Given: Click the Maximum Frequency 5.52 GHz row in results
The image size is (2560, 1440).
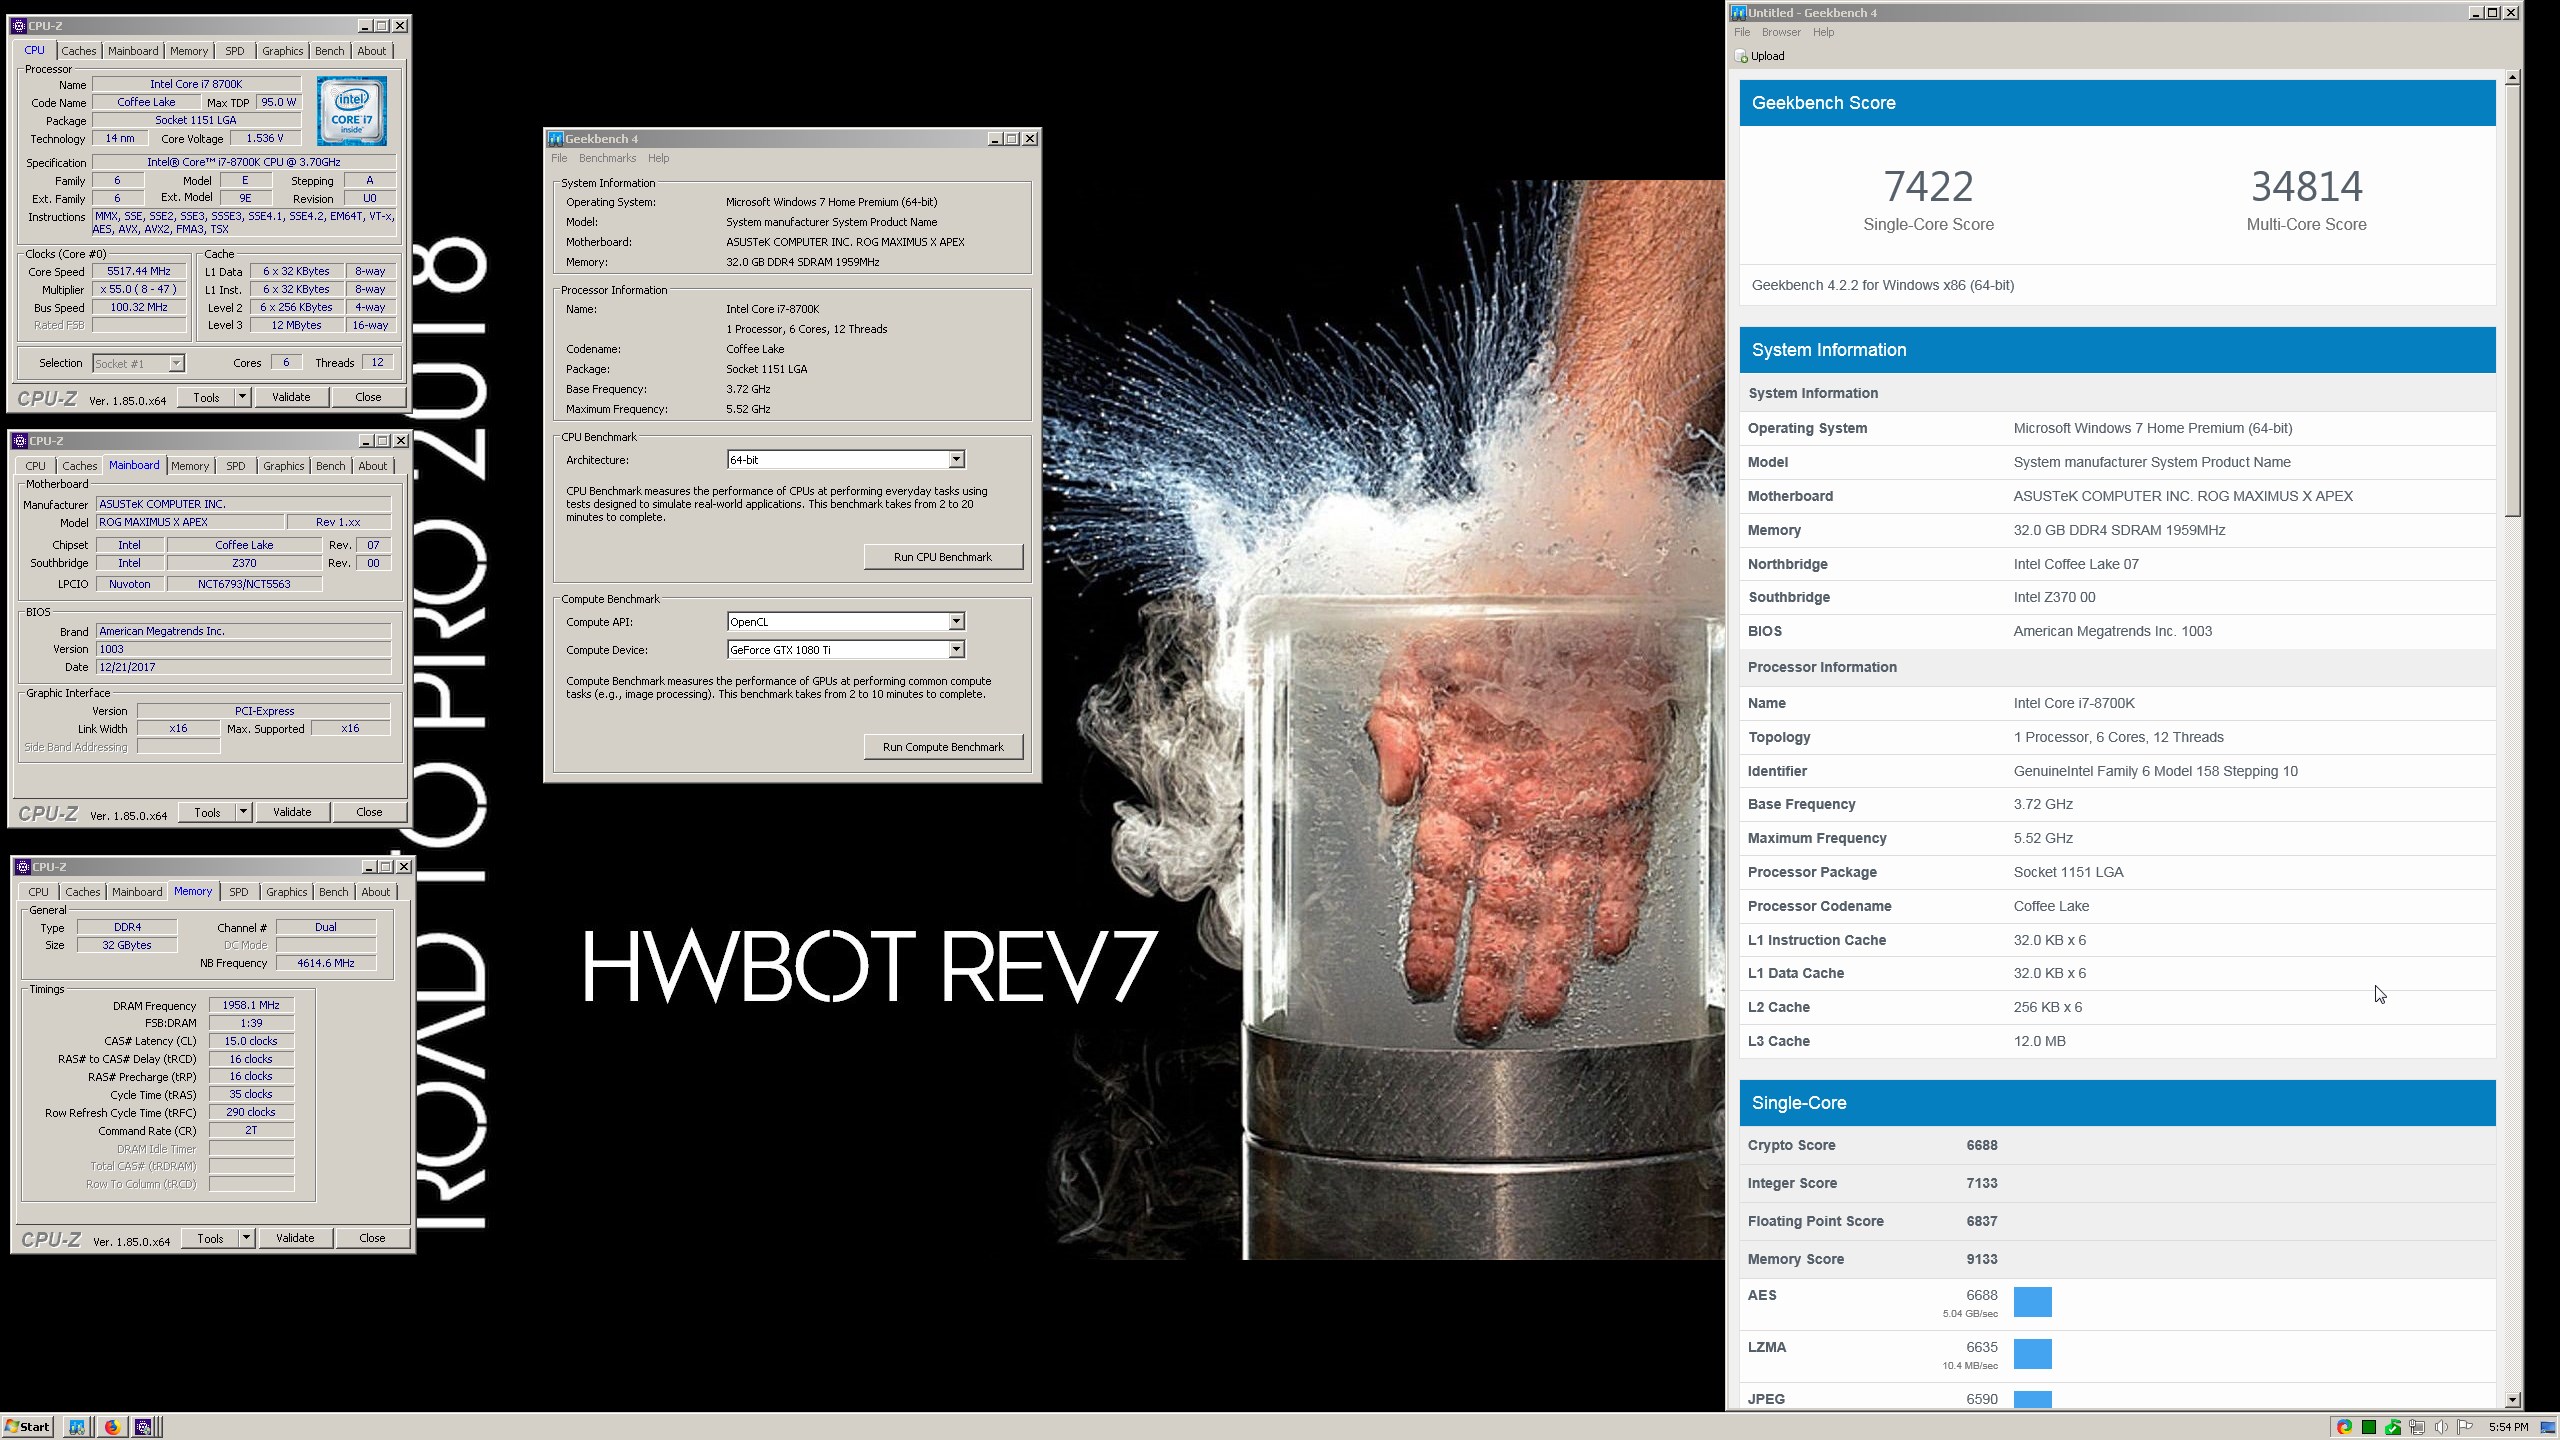Looking at the screenshot, I should tap(2117, 838).
